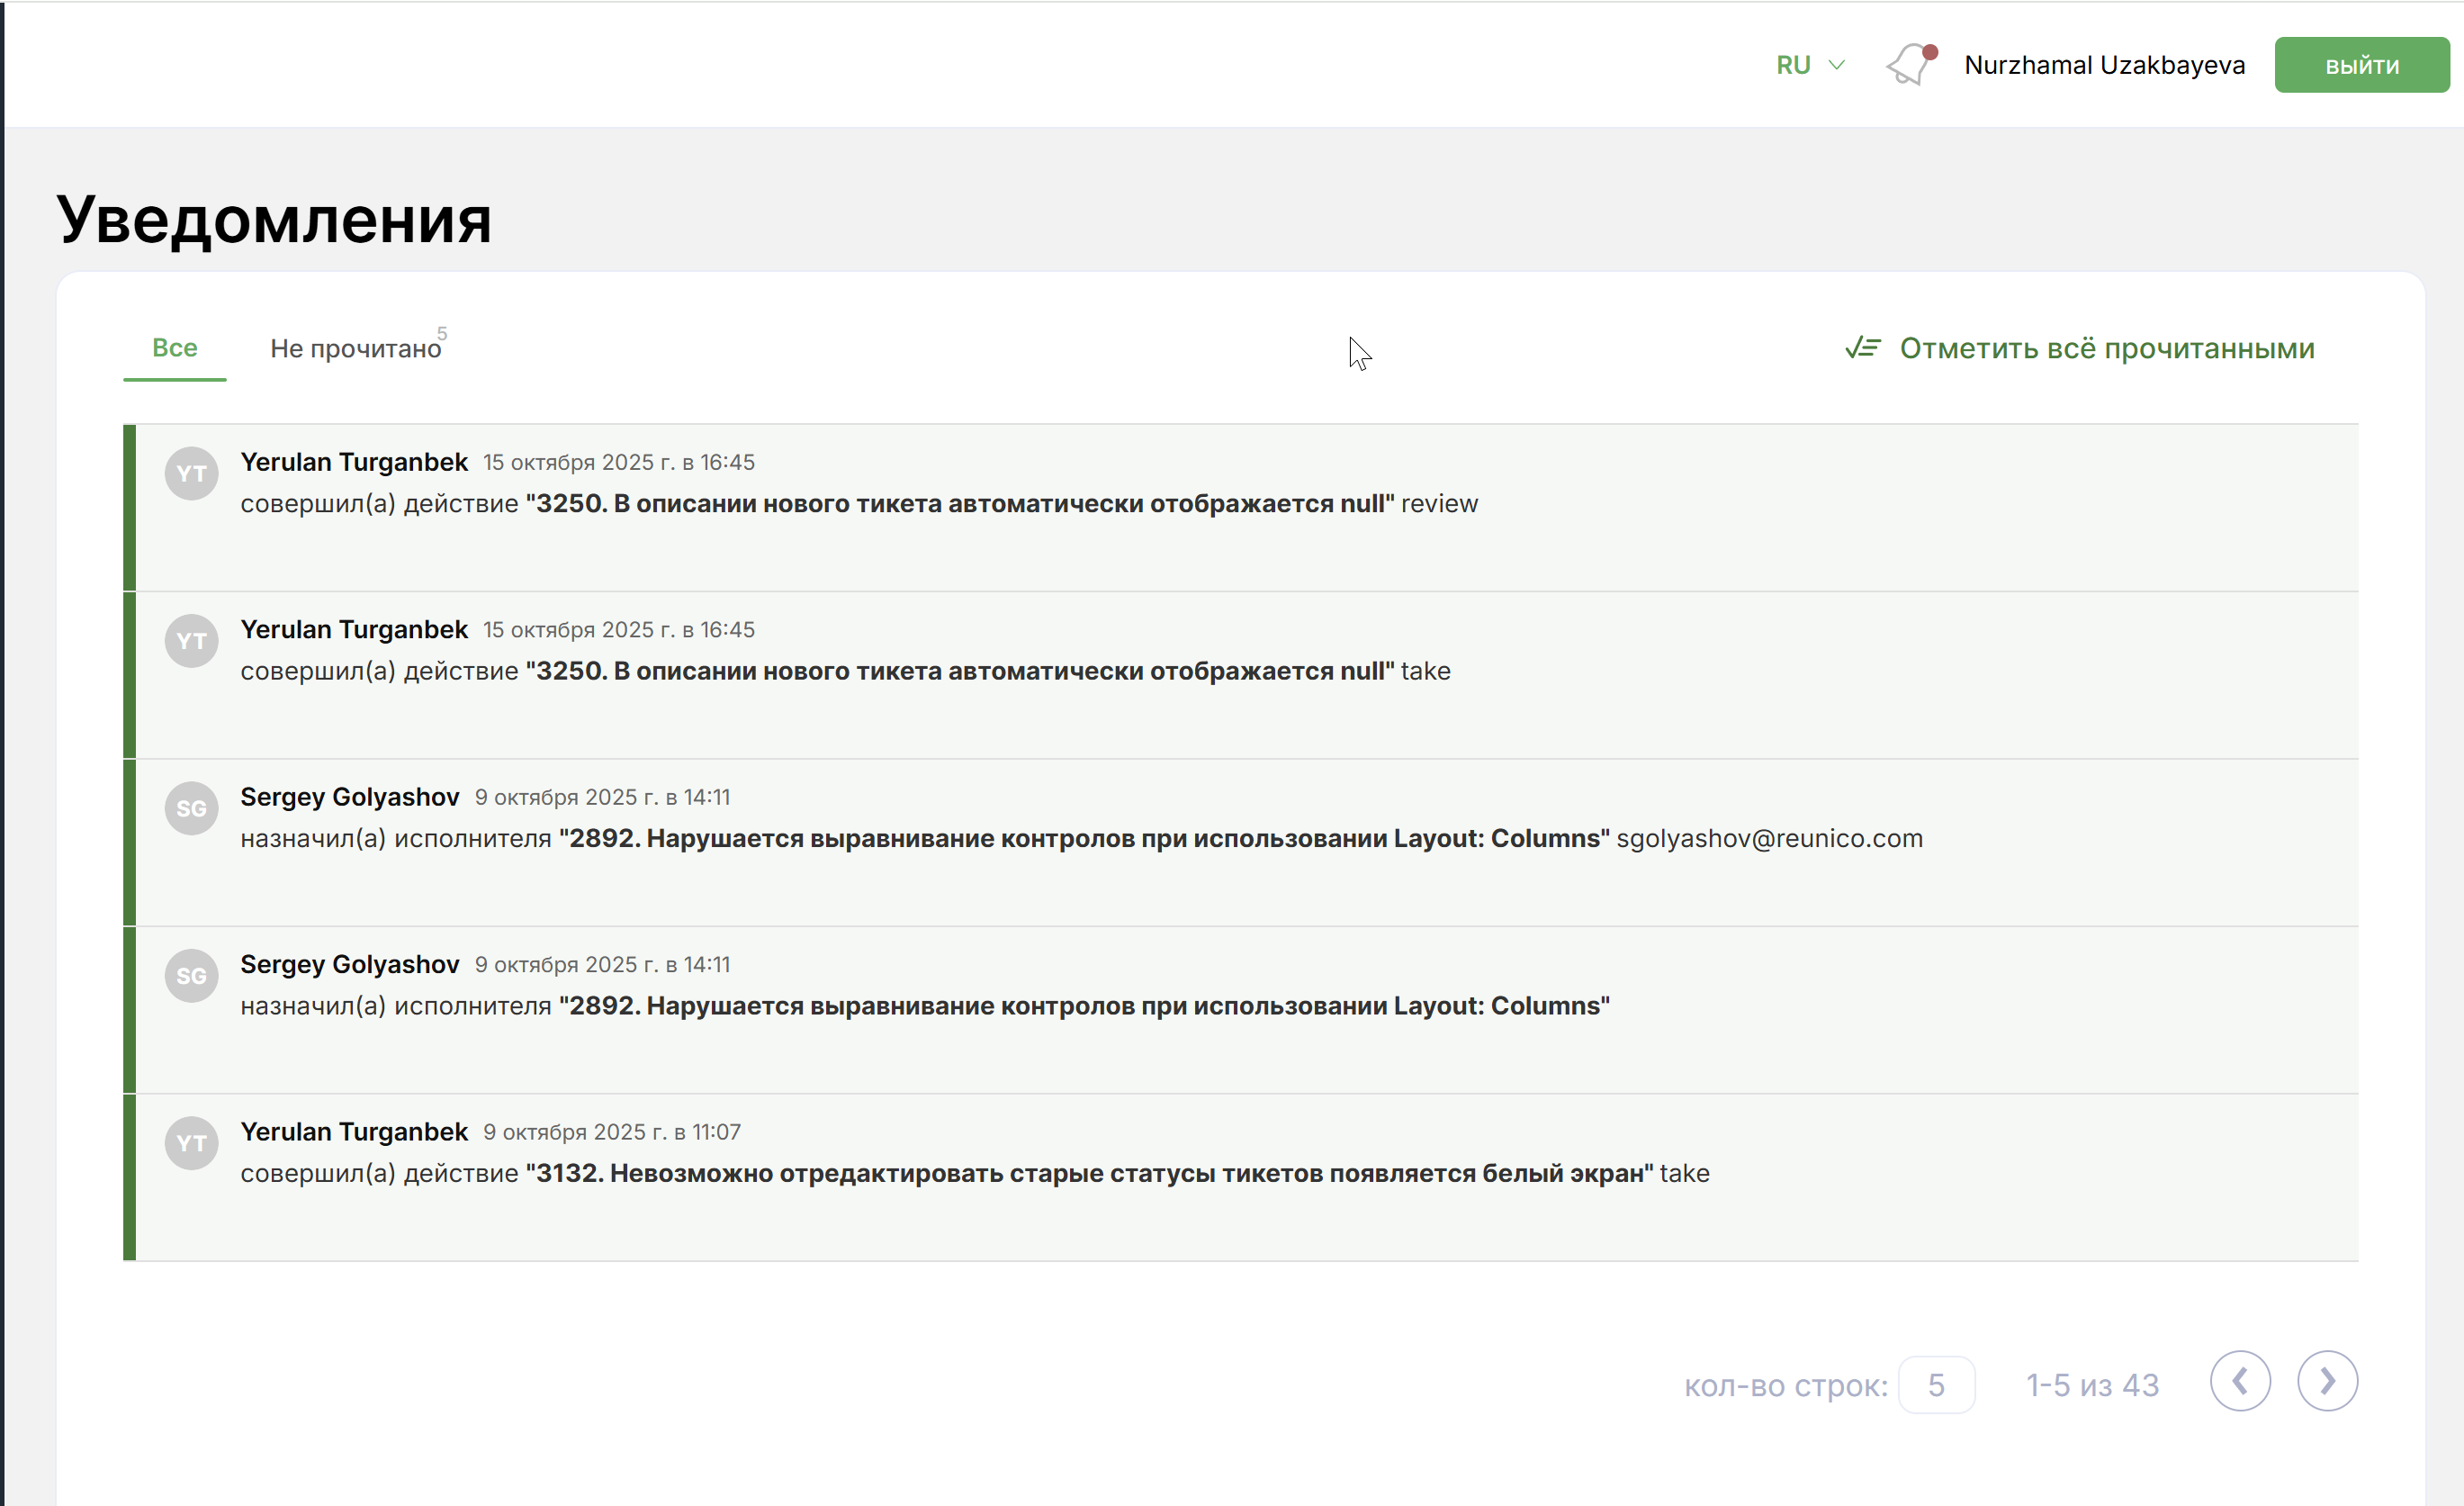2464x1506 pixels.
Task: Click user name Nurzhamal Uzakbayeva
Action: point(2104,65)
